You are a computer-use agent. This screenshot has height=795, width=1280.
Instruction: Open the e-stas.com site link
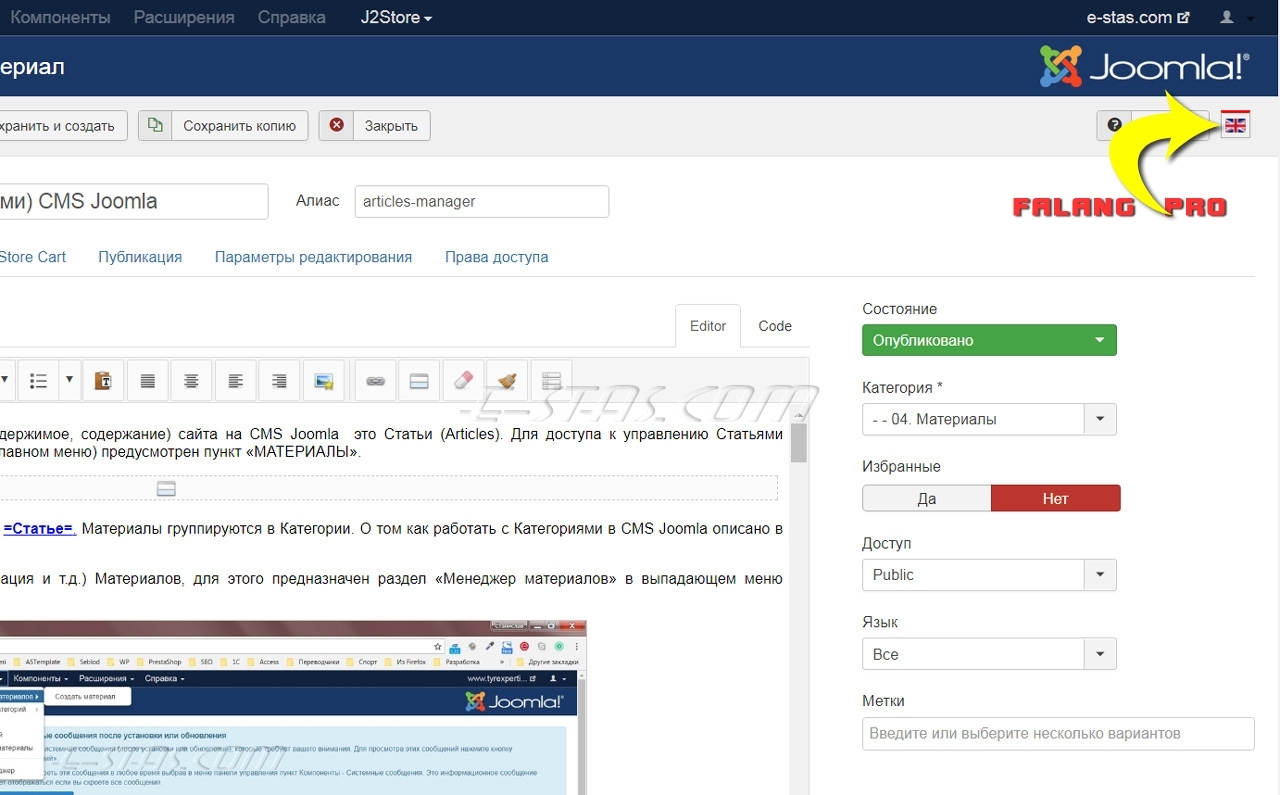tap(1139, 17)
